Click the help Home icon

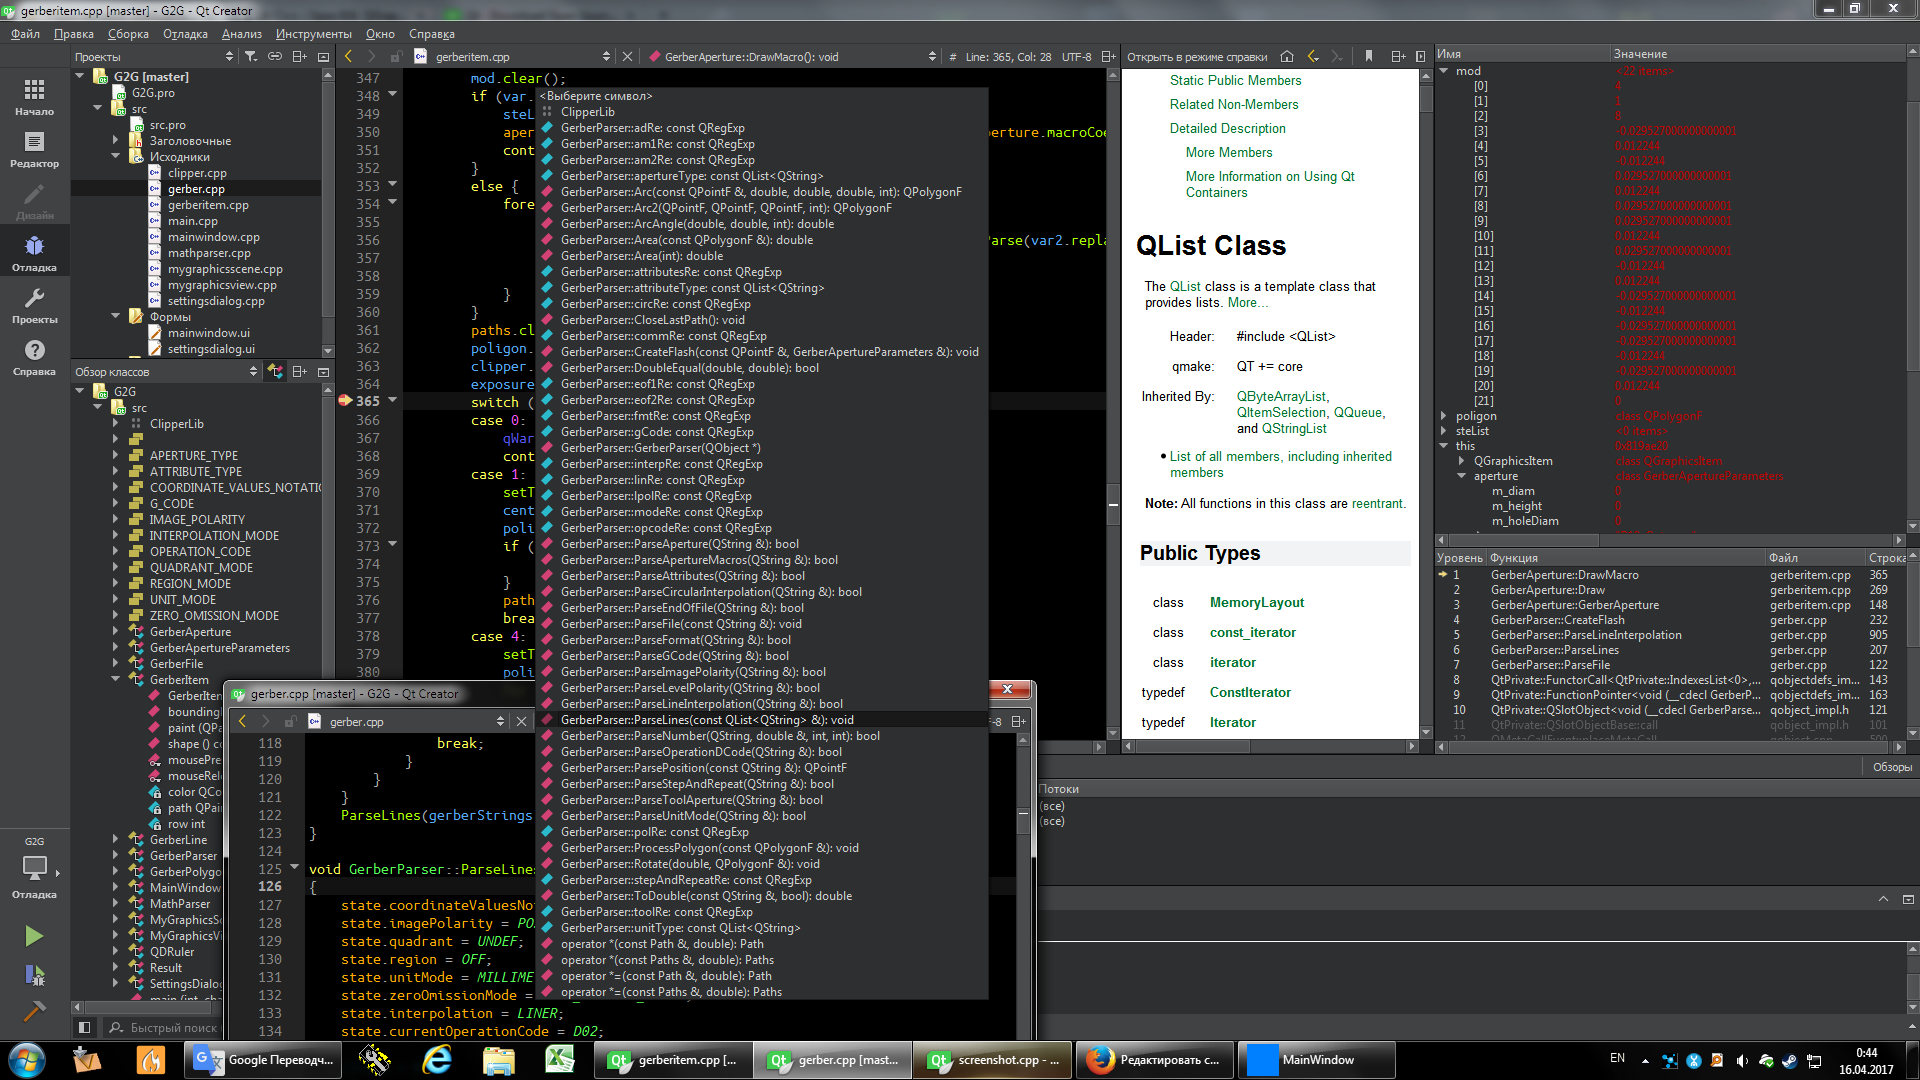pyautogui.click(x=1287, y=57)
